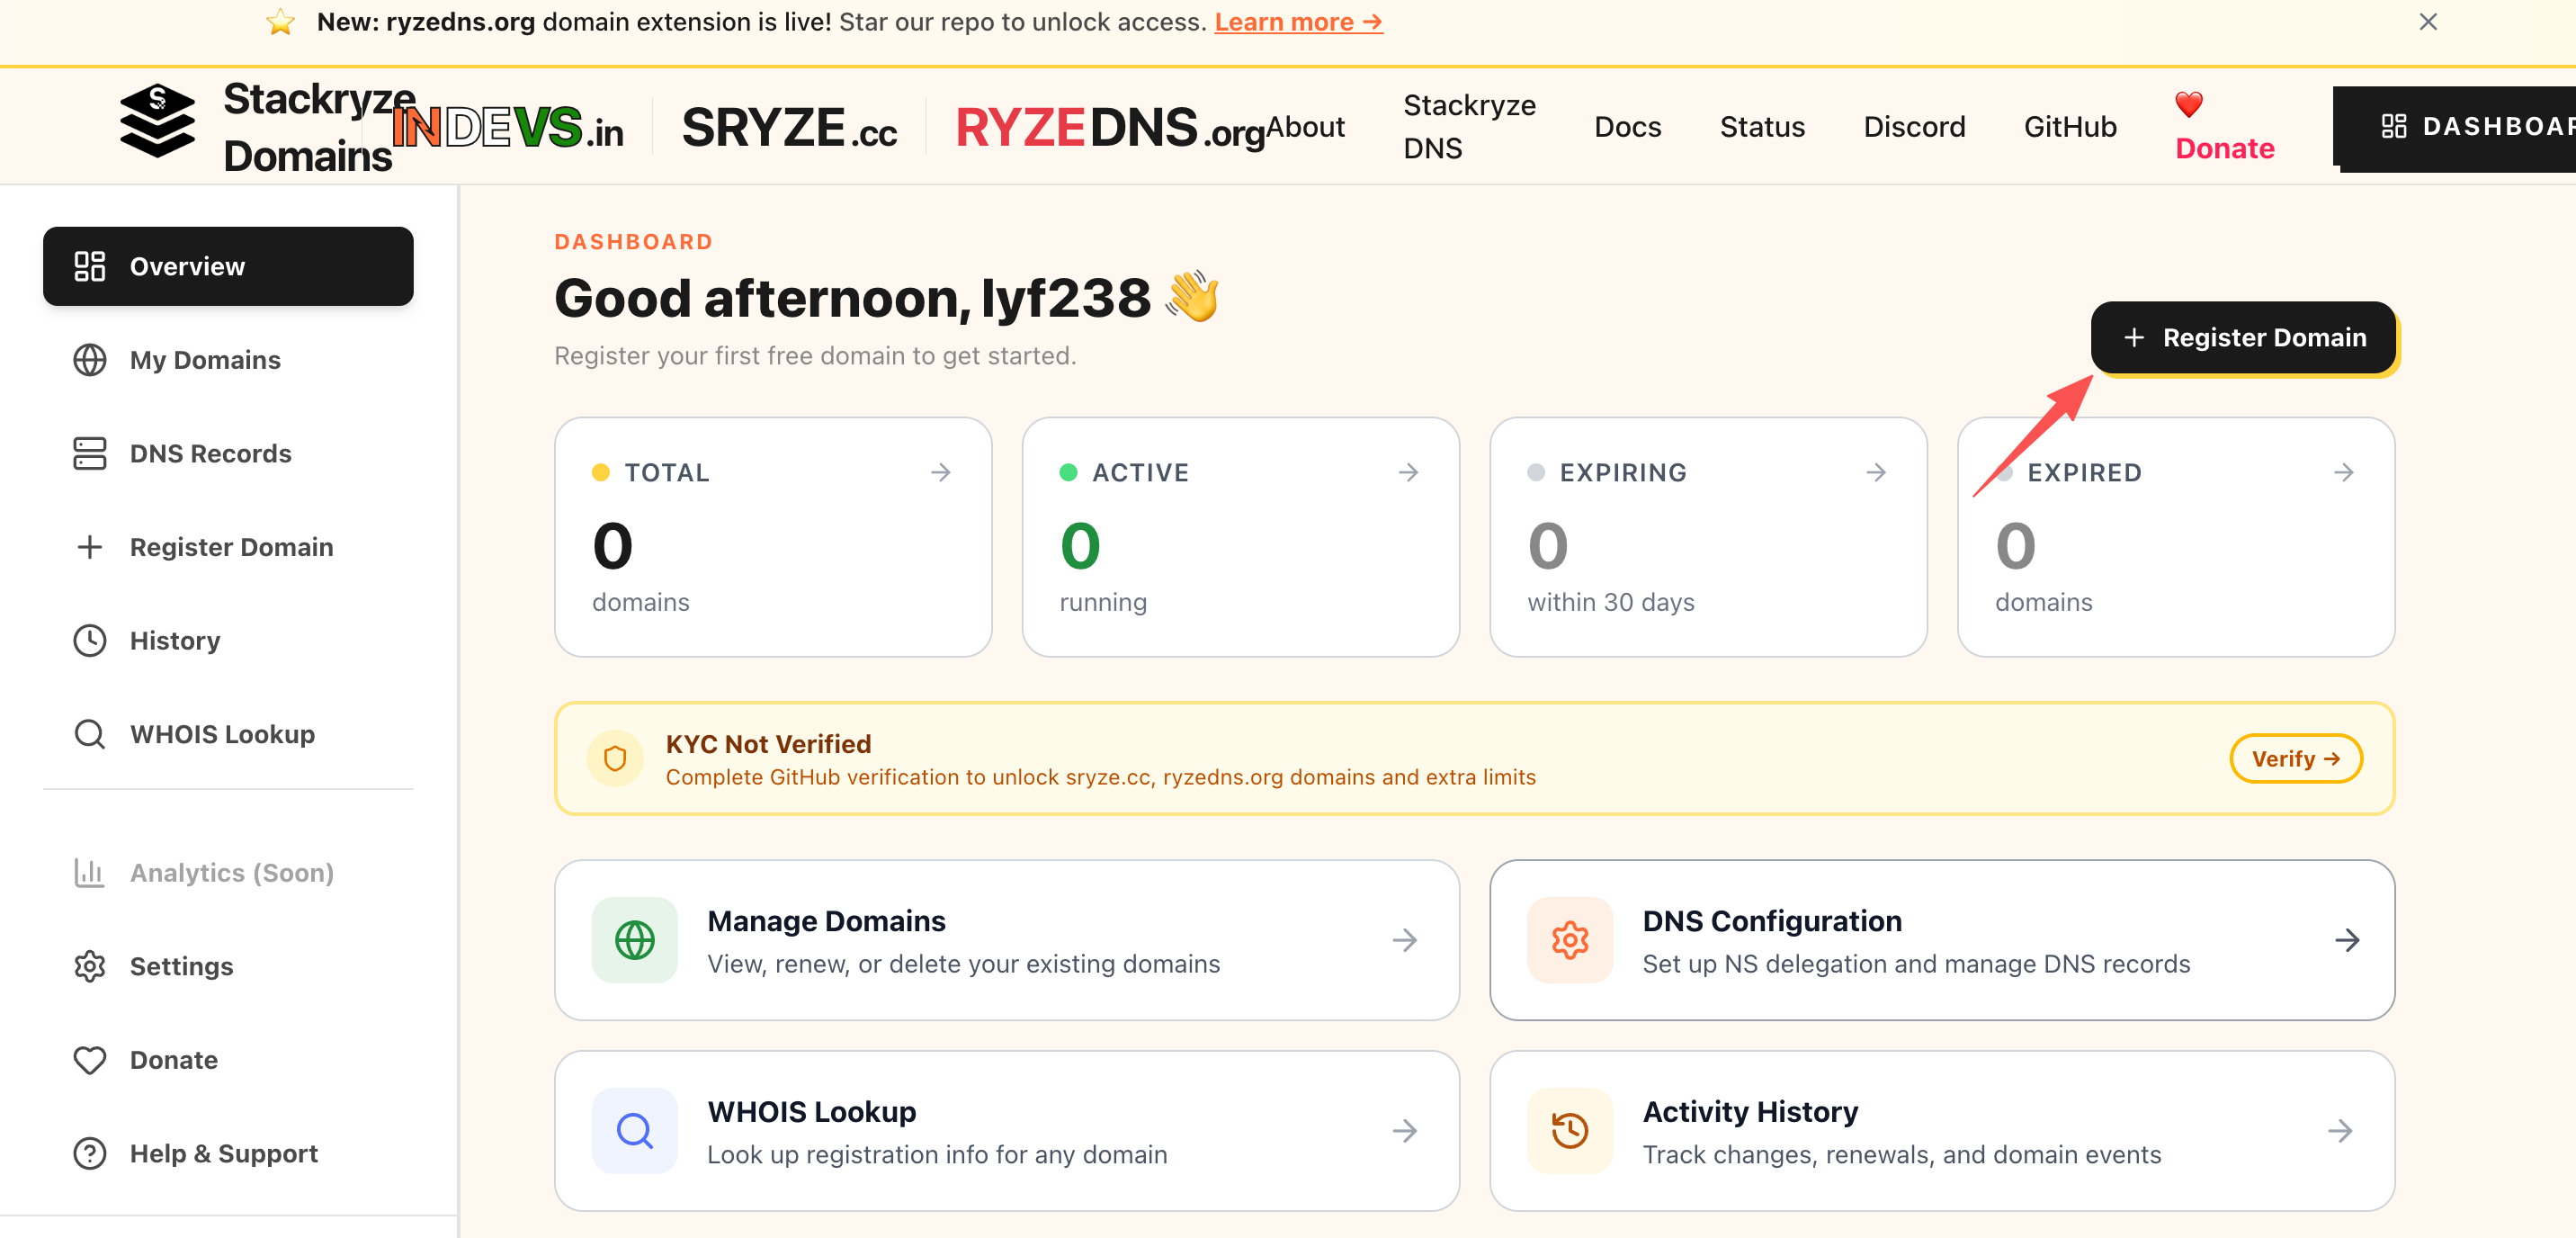Screen dimensions: 2576x1238
Task: Click the orange gear icon on DNS Configuration
Action: [1570, 940]
